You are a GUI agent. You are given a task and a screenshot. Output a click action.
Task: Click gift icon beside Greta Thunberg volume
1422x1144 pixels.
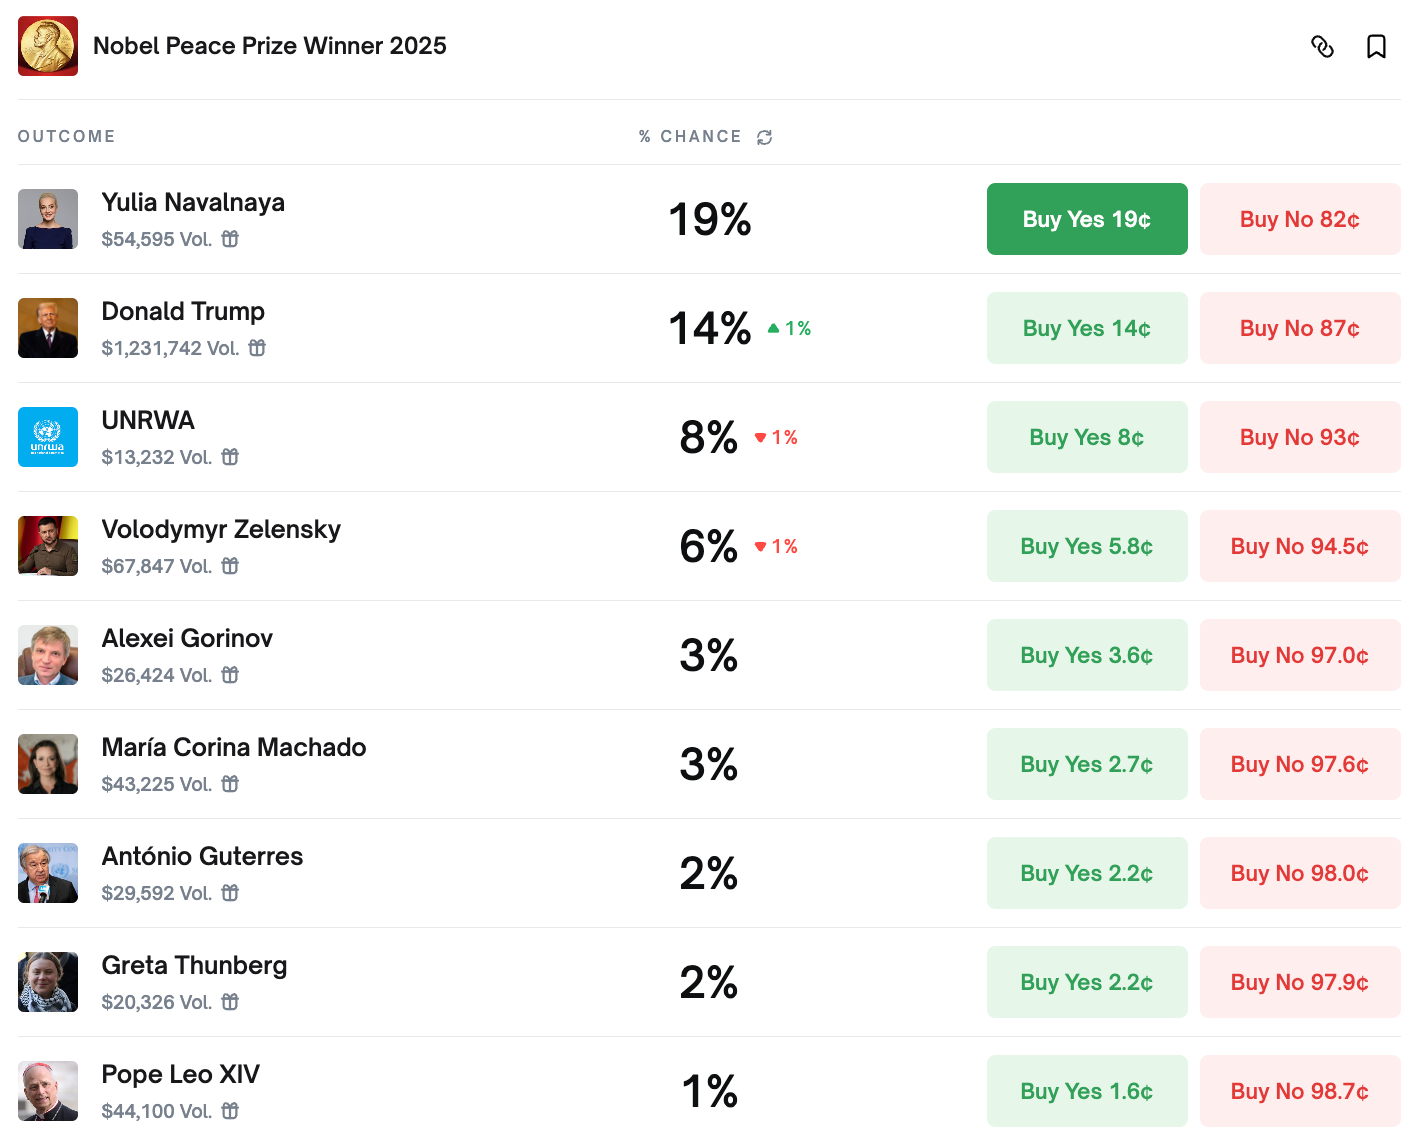click(x=230, y=1002)
